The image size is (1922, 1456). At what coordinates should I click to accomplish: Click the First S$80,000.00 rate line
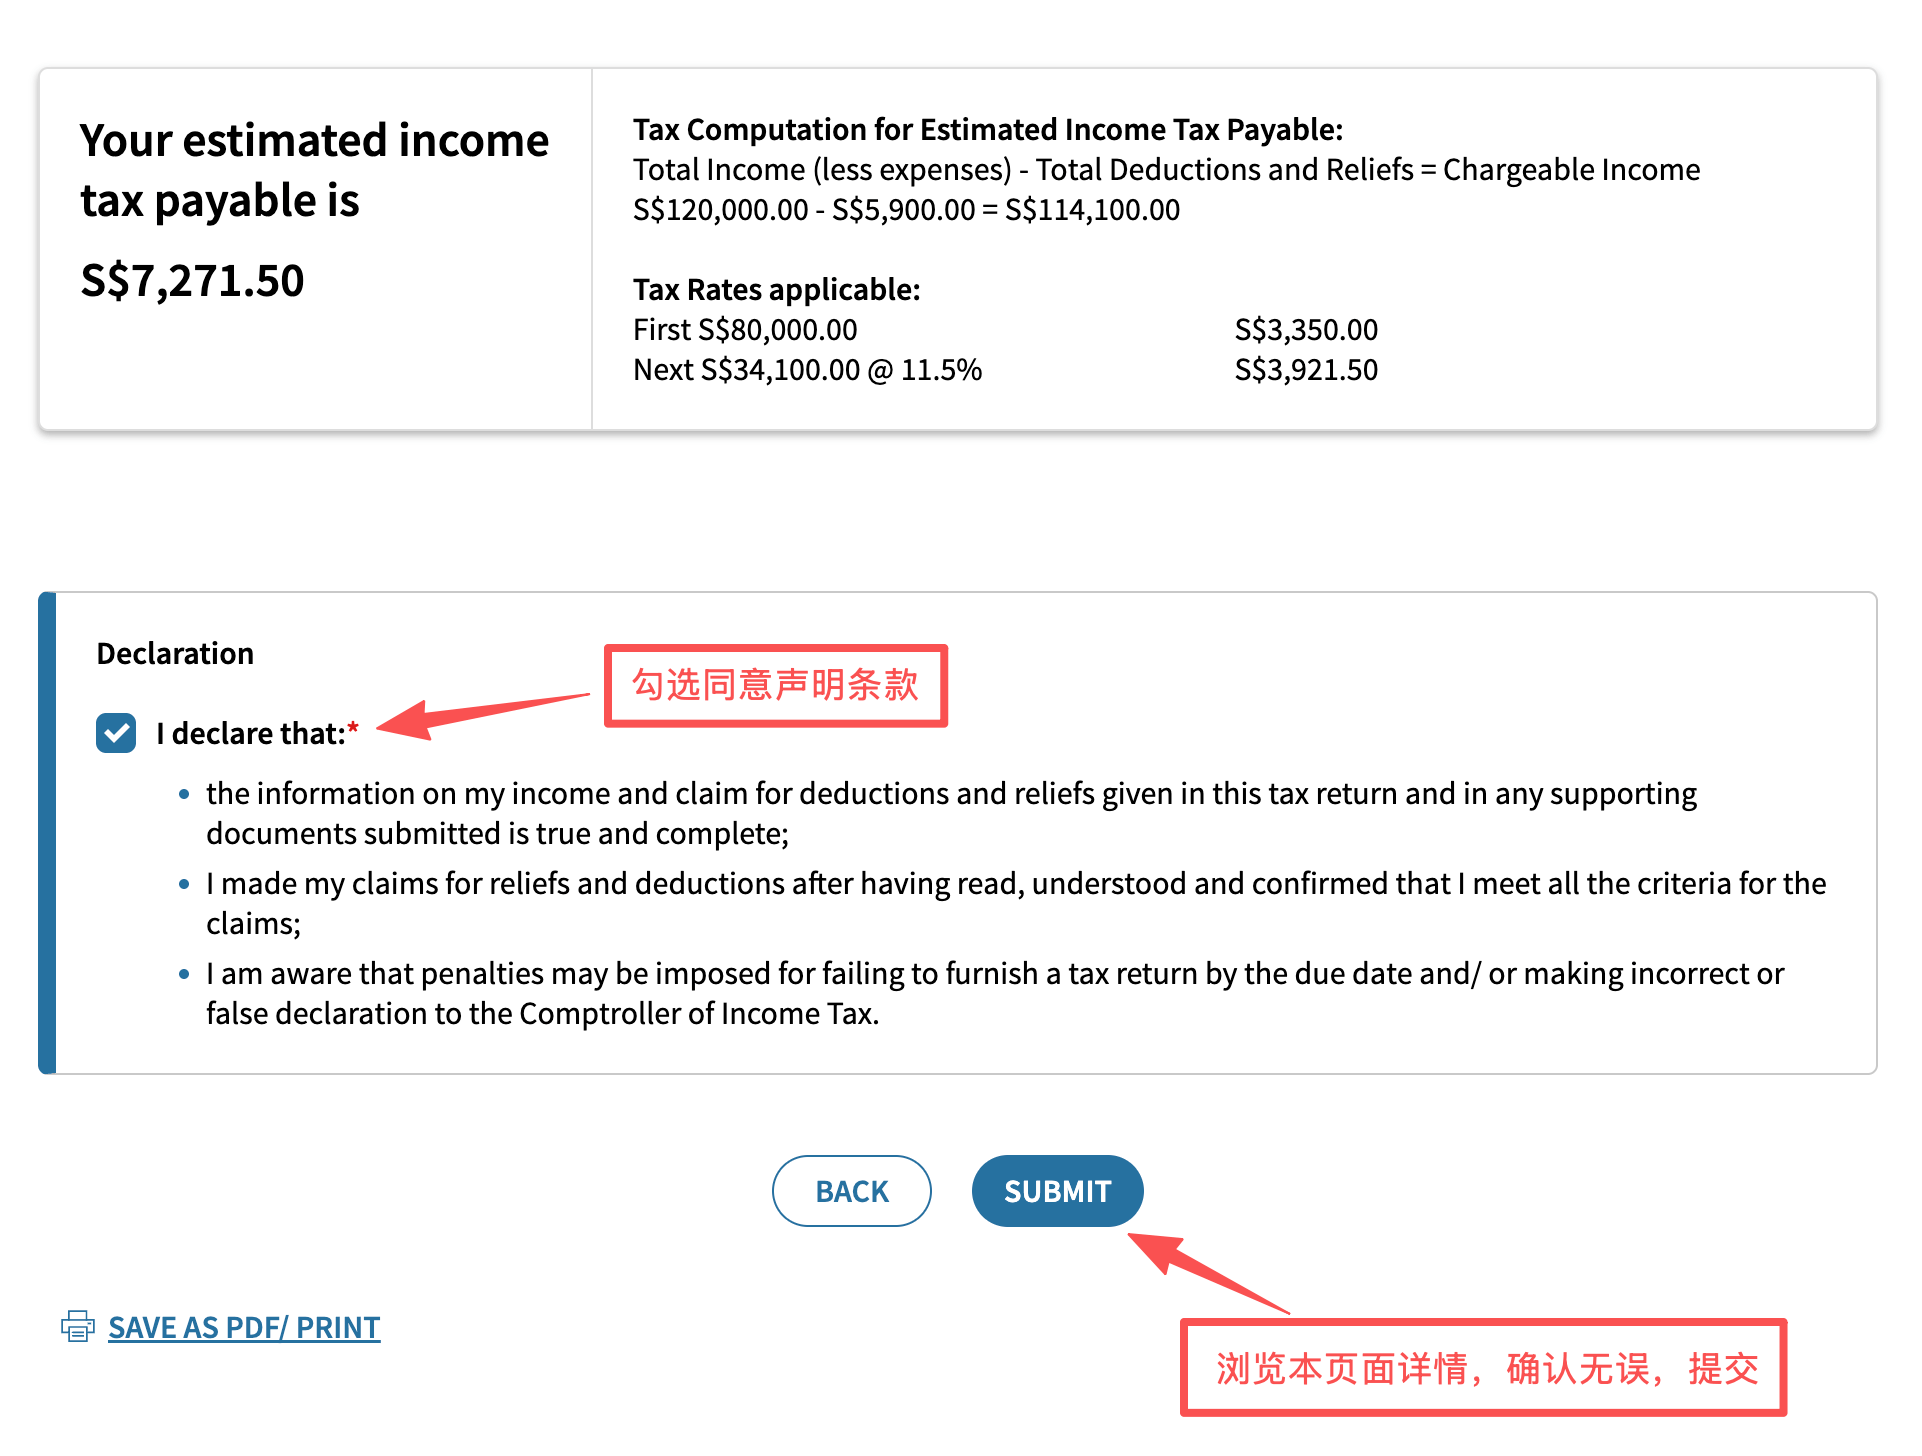click(744, 329)
